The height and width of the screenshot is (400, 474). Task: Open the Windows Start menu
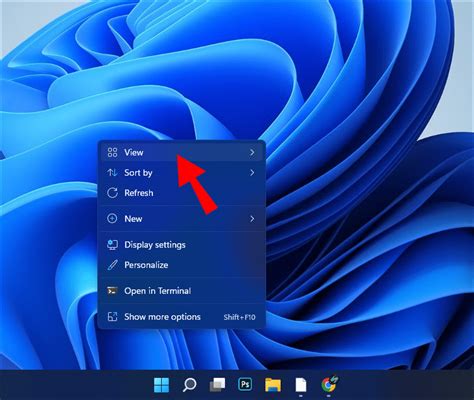161,385
